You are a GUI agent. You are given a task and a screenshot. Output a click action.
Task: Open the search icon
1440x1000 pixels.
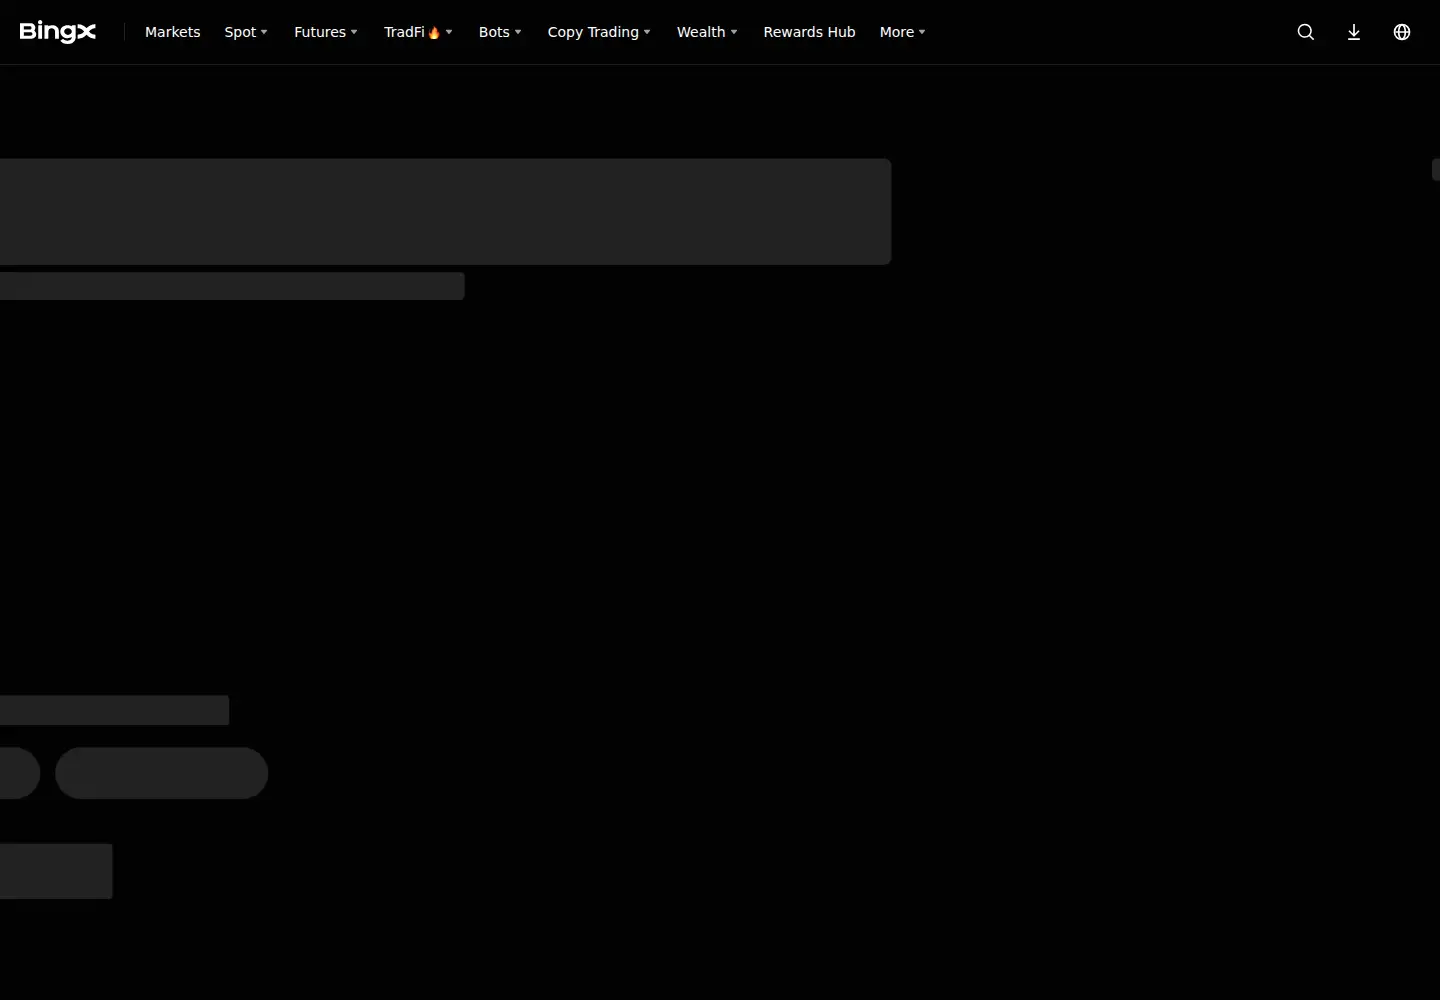(x=1306, y=32)
